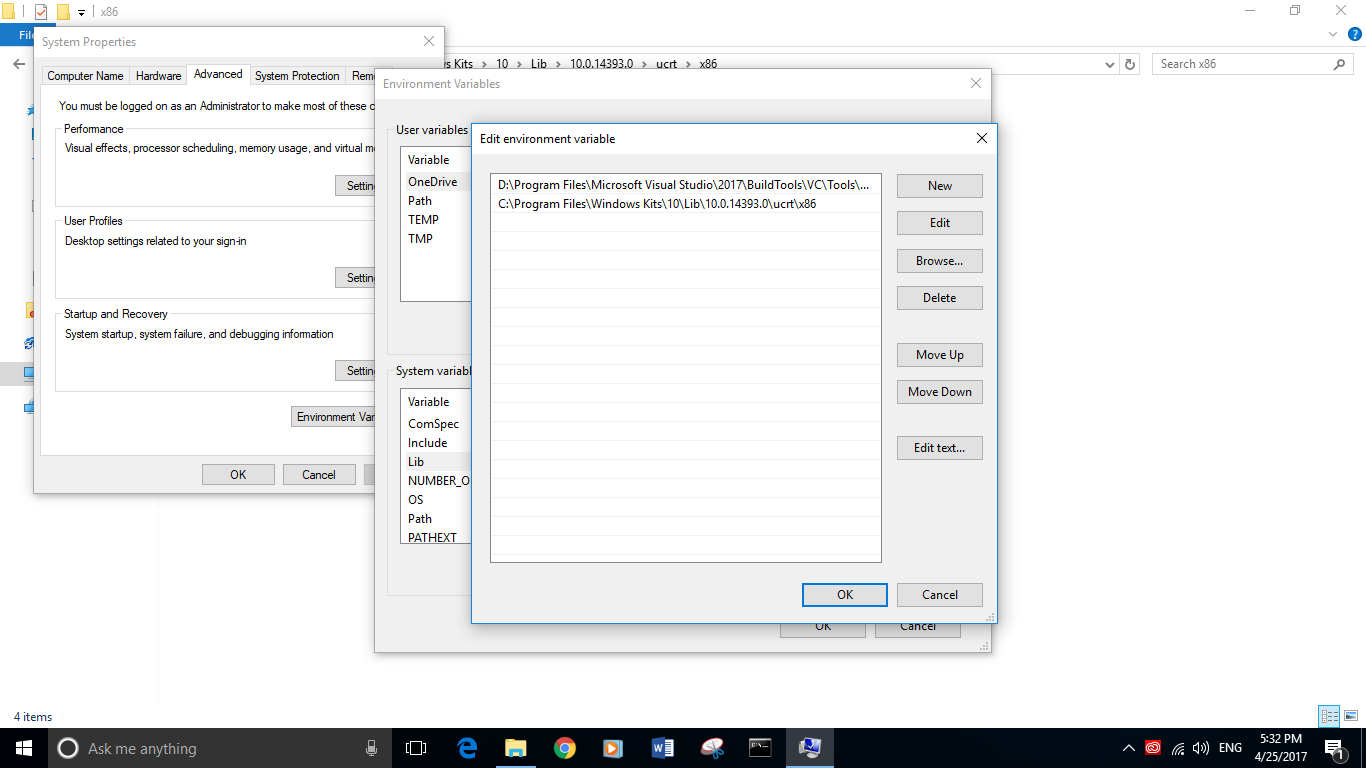1366x768 pixels.
Task: Open Task View from taskbar
Action: tap(416, 748)
